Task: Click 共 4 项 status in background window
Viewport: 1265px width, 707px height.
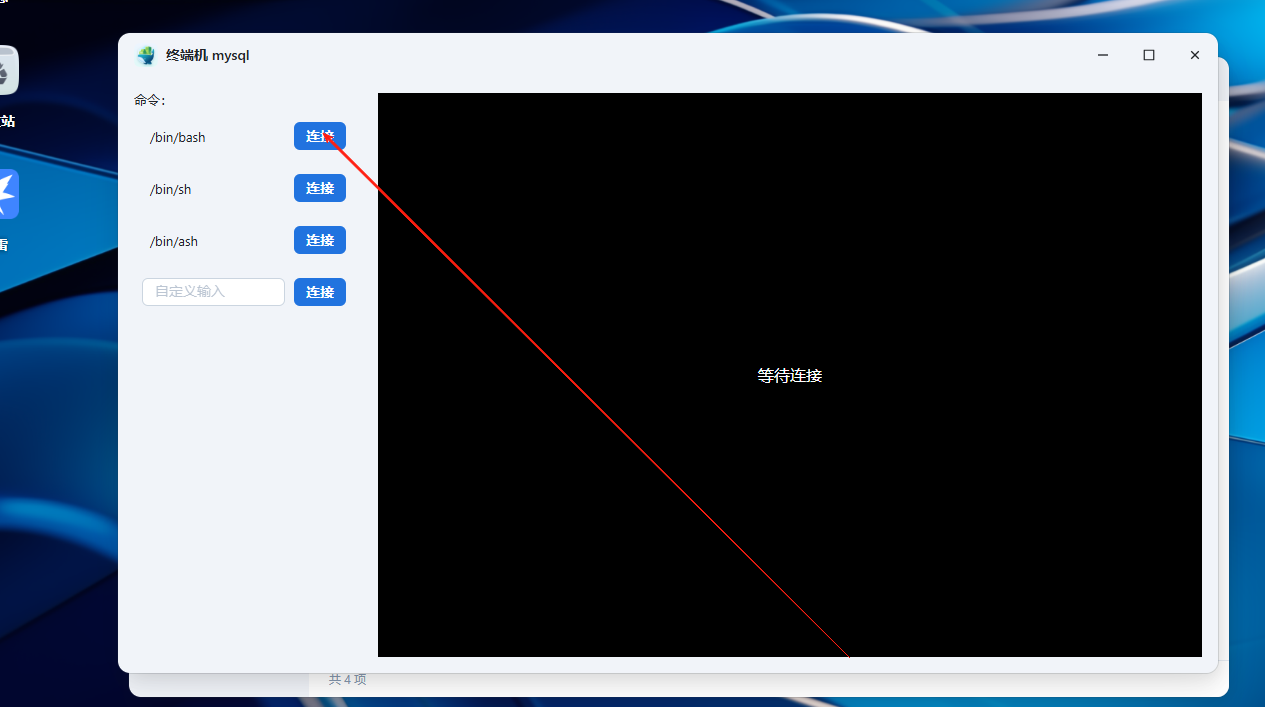Action: click(348, 680)
